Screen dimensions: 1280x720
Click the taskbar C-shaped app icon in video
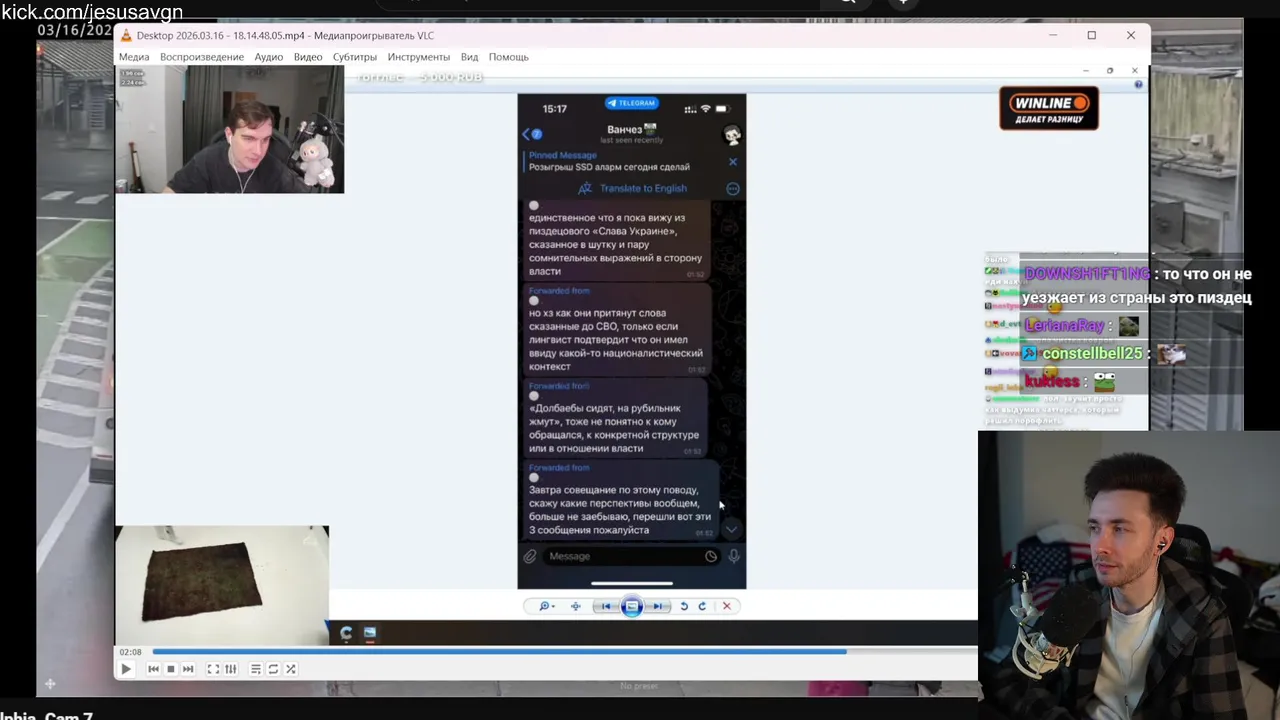pos(346,632)
